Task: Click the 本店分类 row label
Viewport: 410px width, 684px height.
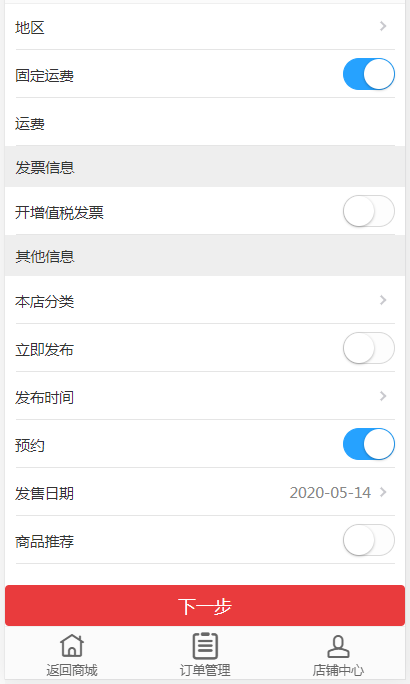Action: [x=44, y=301]
